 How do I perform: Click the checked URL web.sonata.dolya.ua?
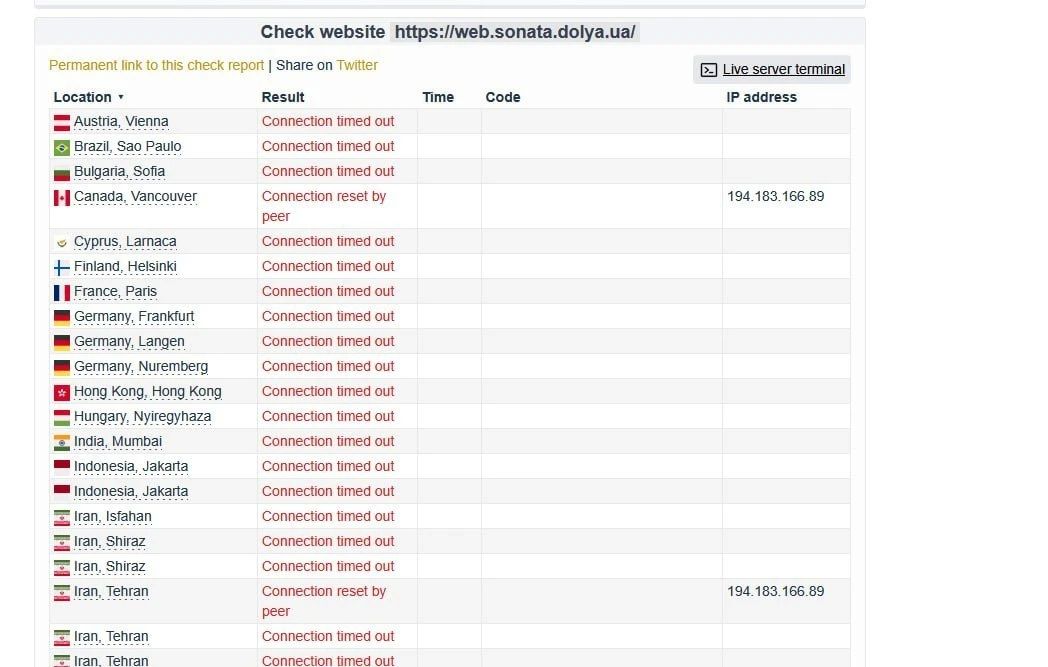[515, 32]
